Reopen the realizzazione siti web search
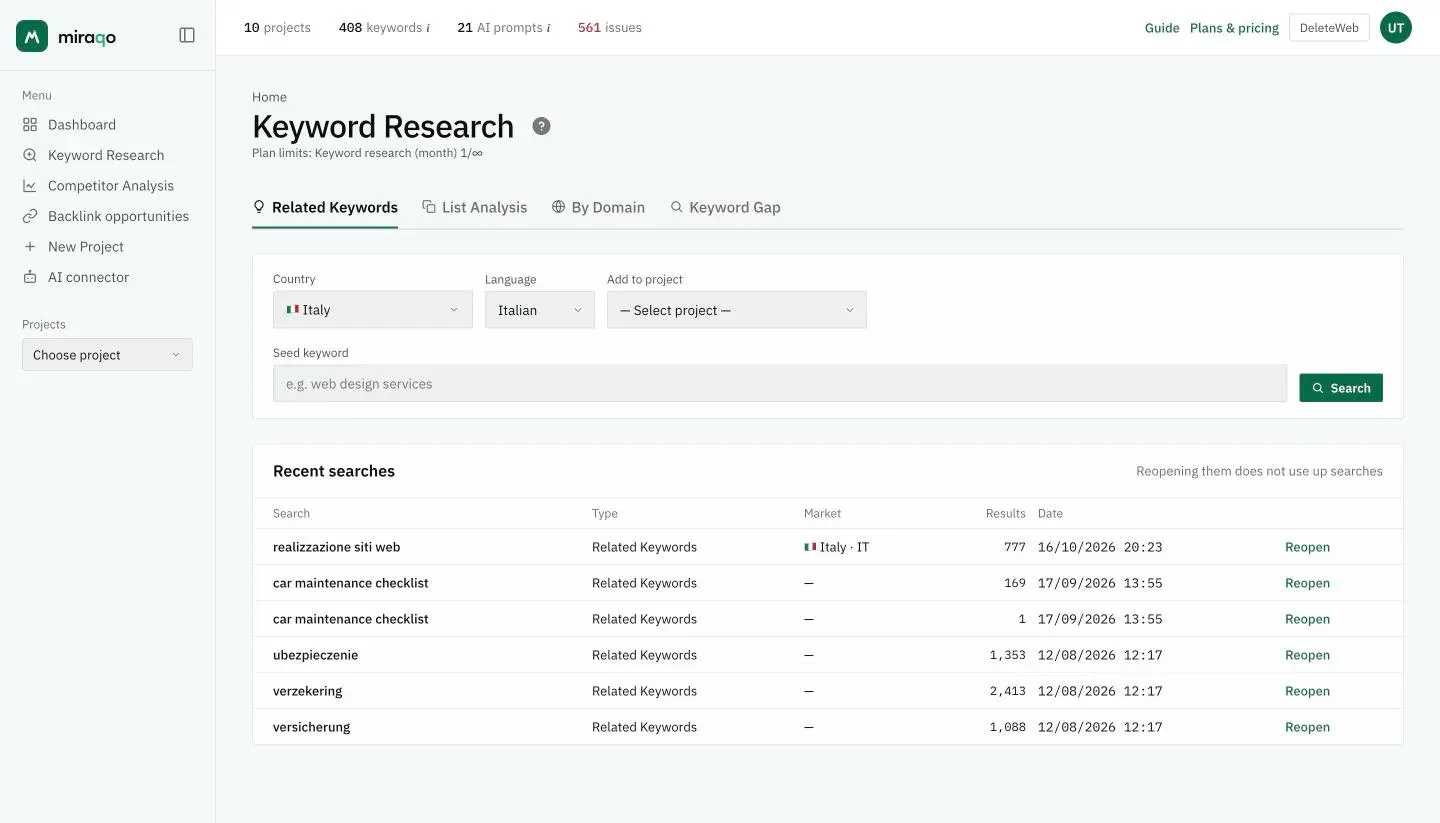 pyautogui.click(x=1307, y=547)
